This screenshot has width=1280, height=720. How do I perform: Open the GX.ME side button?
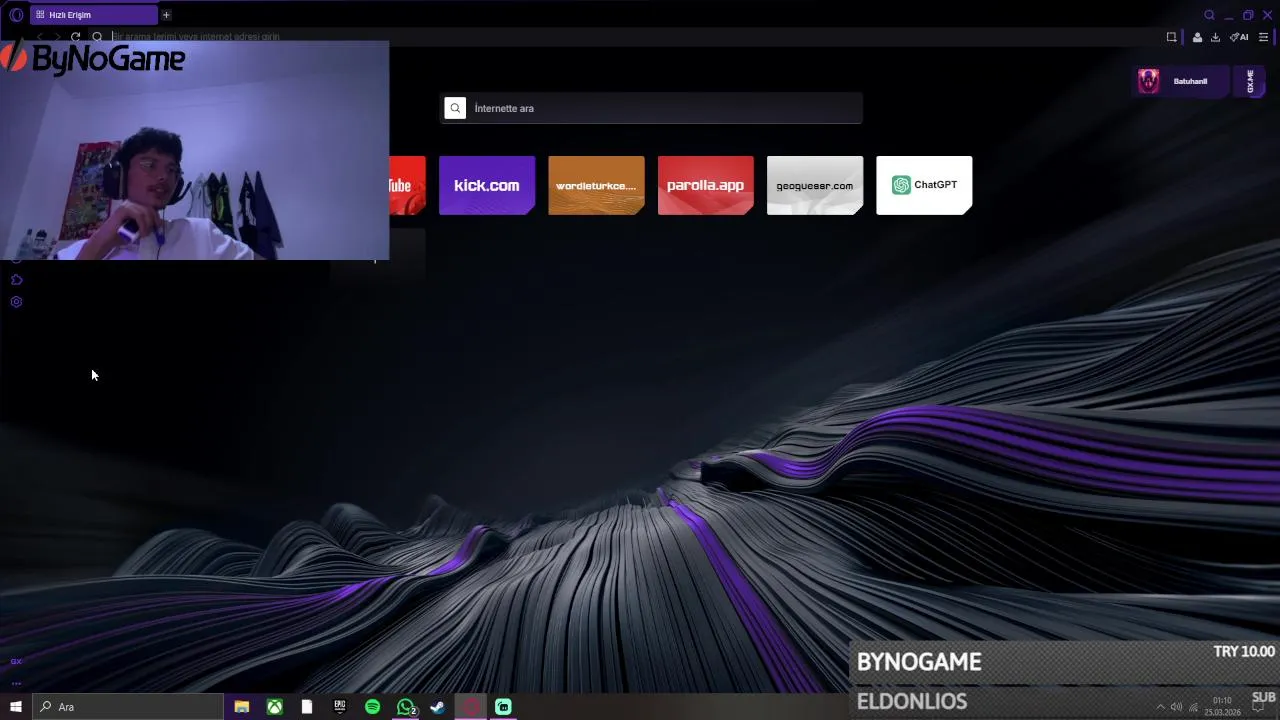[x=1250, y=81]
